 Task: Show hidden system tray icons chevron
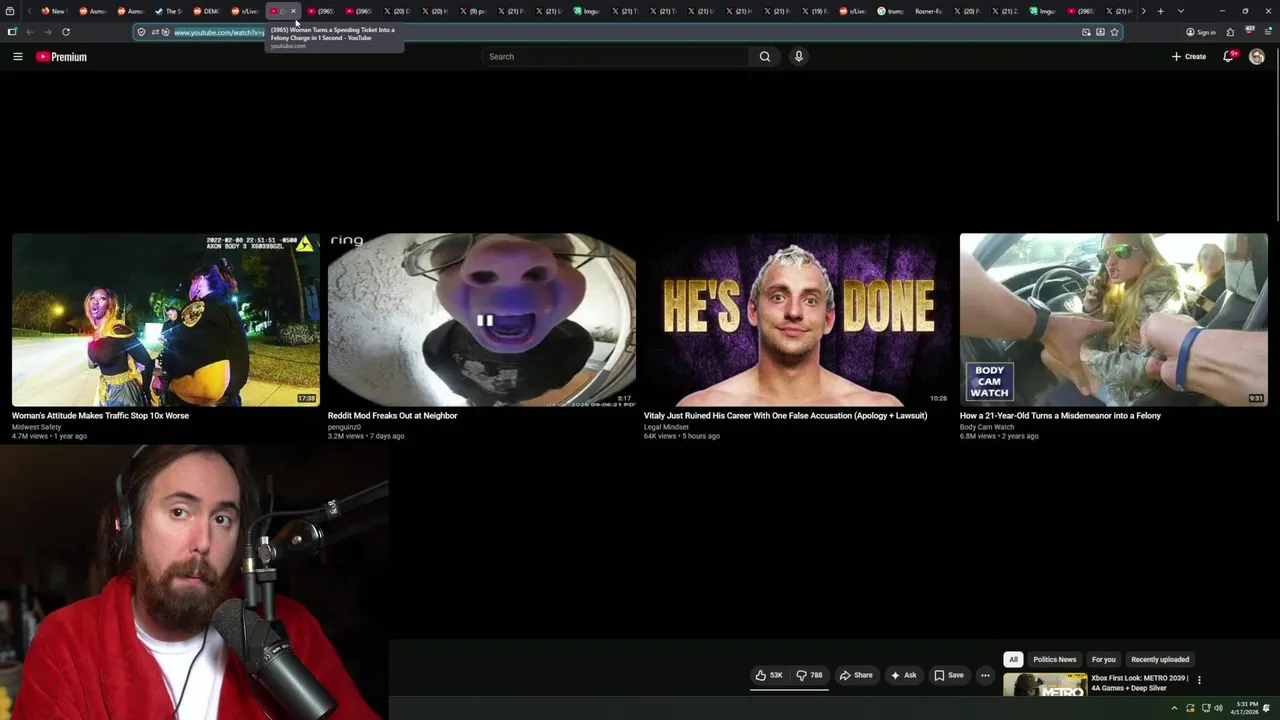[1174, 708]
